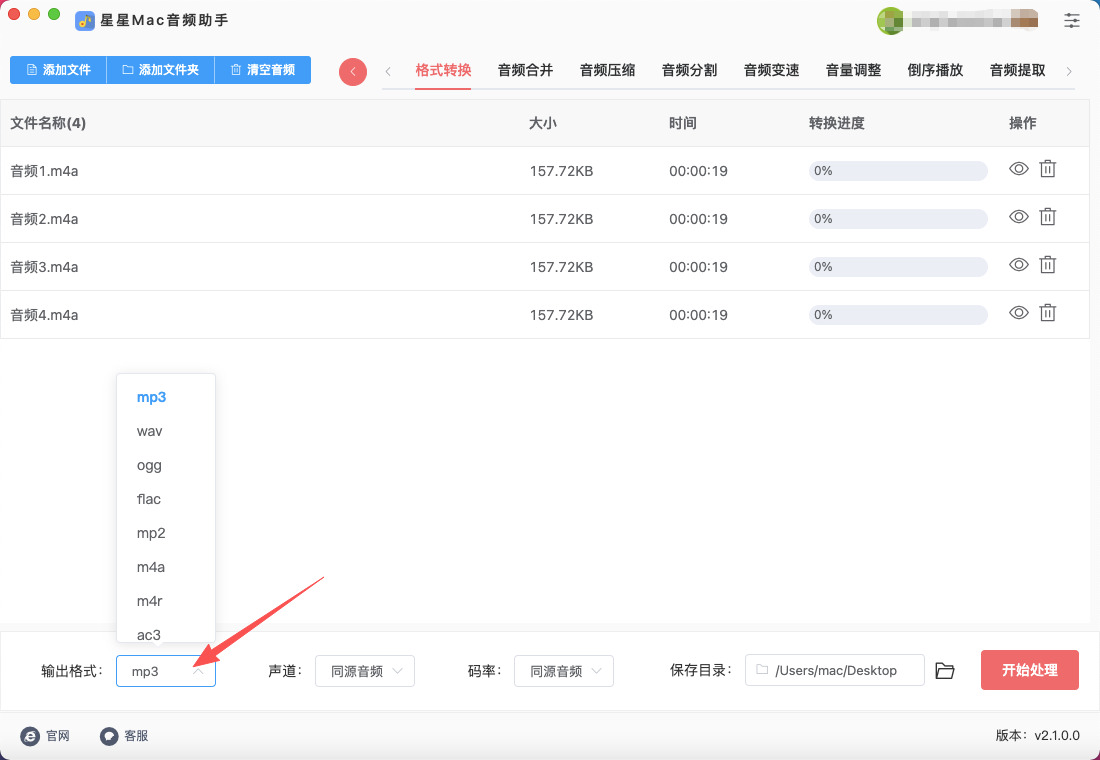Click the trash icon for 音频1.m4a
Viewport: 1100px width, 760px height.
point(1047,169)
